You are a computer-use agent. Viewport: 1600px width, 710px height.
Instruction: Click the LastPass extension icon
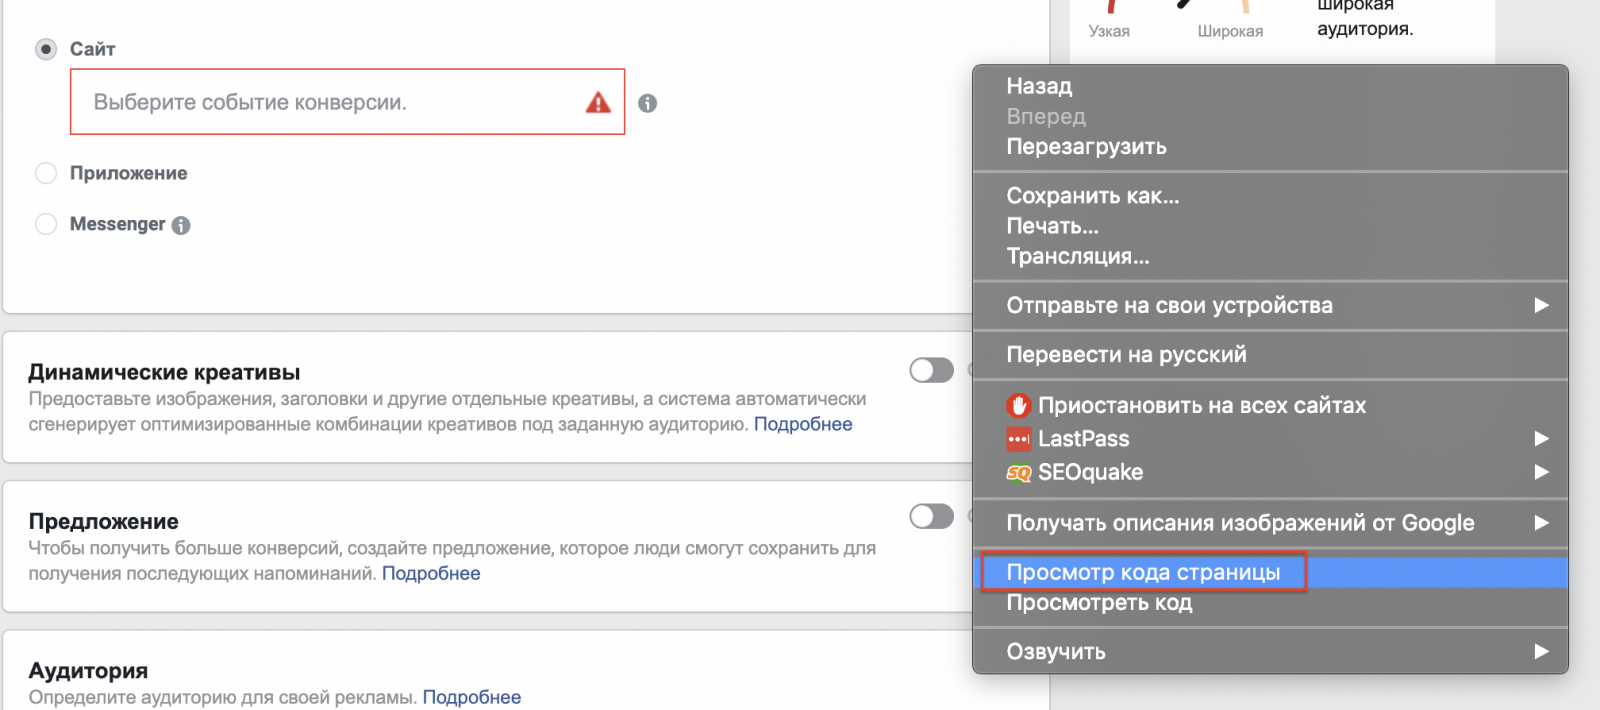[1018, 439]
